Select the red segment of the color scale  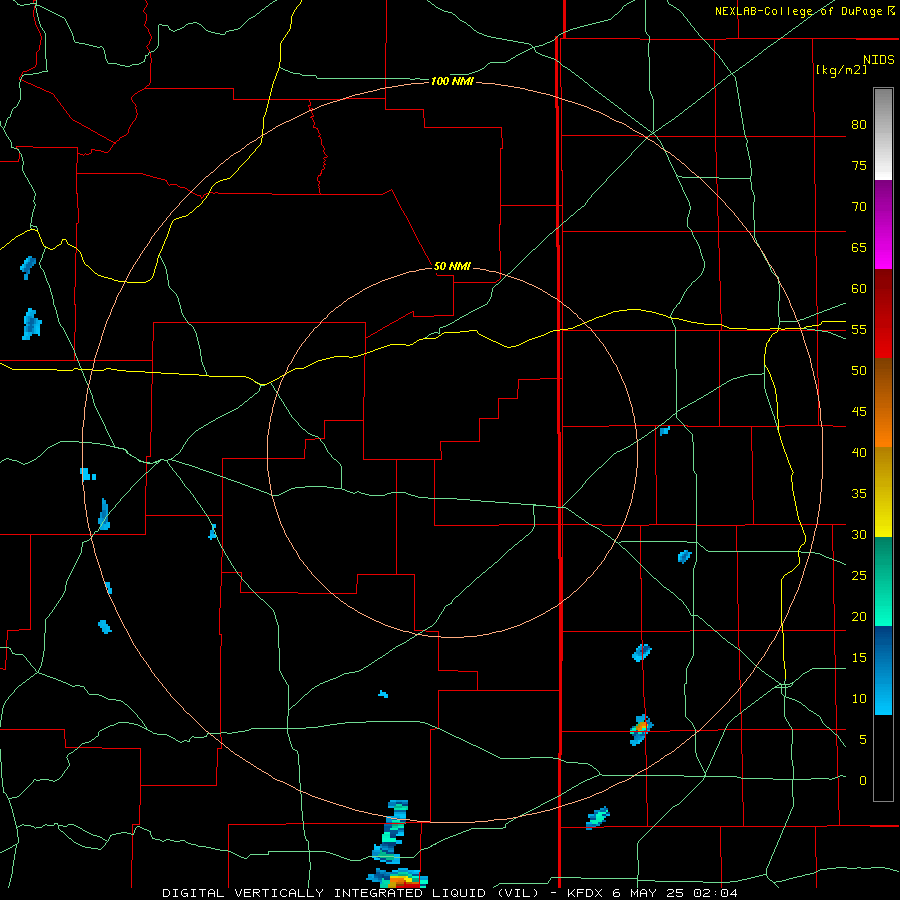click(x=883, y=314)
